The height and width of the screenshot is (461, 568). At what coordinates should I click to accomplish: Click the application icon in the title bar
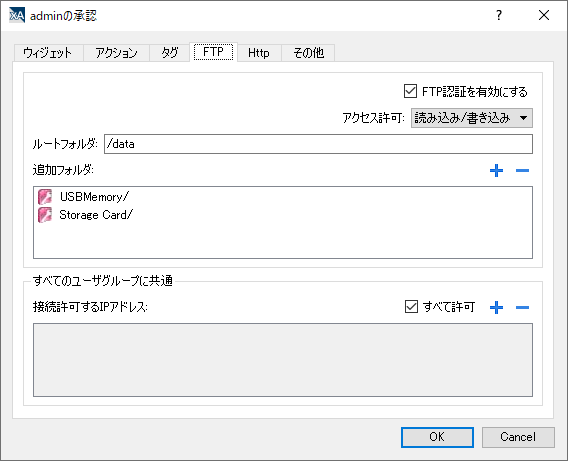[x=17, y=15]
